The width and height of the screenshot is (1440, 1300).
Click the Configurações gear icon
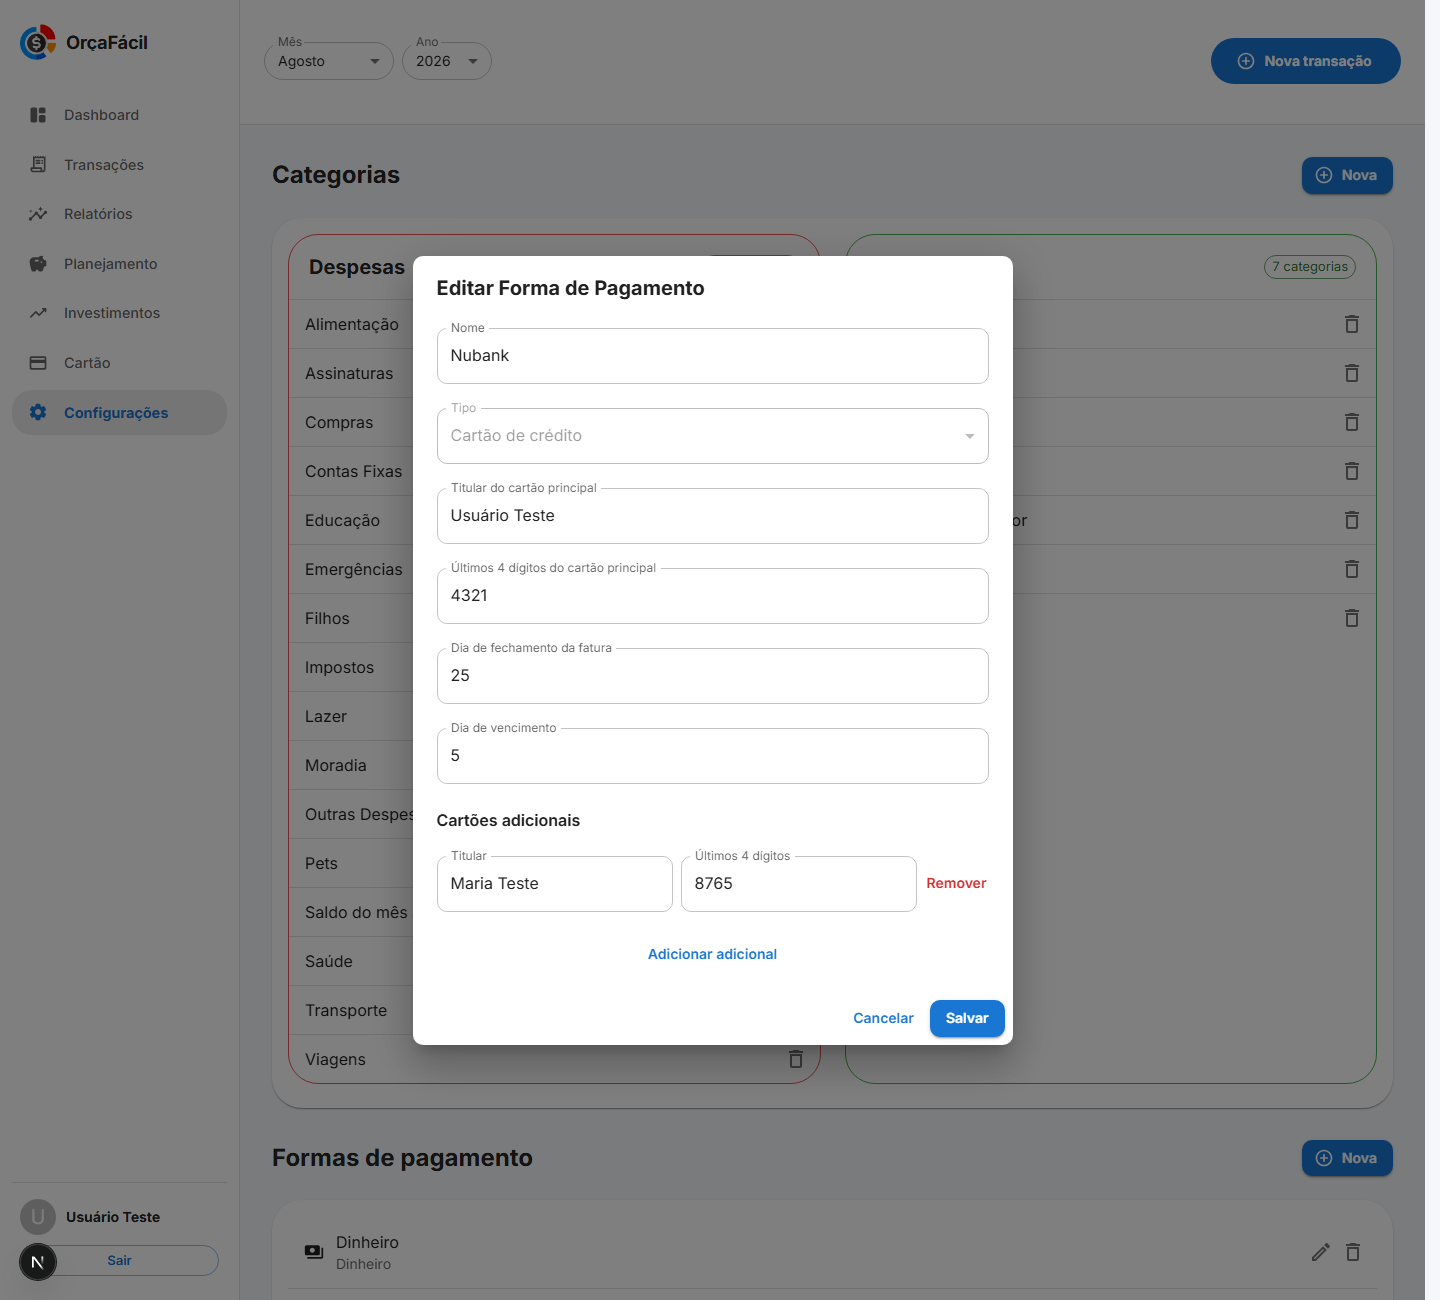click(38, 412)
